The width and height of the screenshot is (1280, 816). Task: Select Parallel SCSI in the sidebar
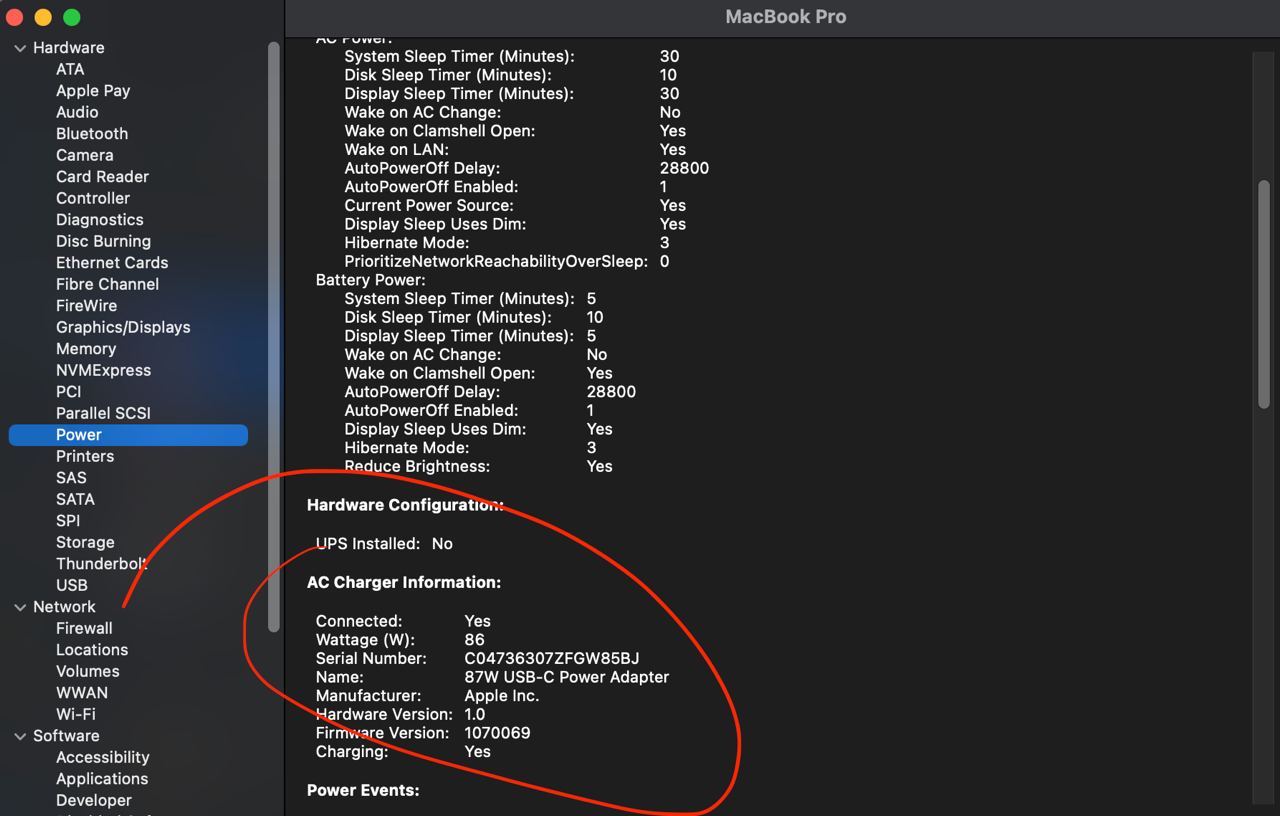103,413
